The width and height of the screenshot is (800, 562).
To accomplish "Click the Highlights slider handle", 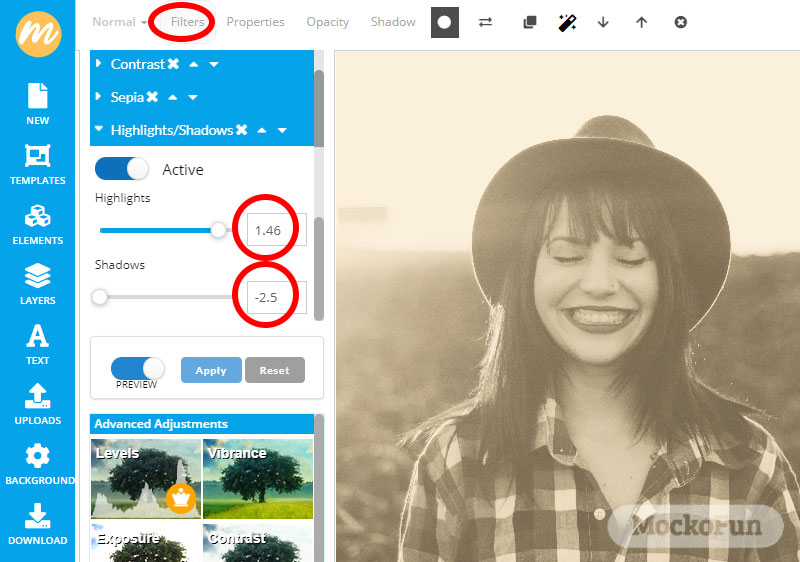I will (218, 230).
